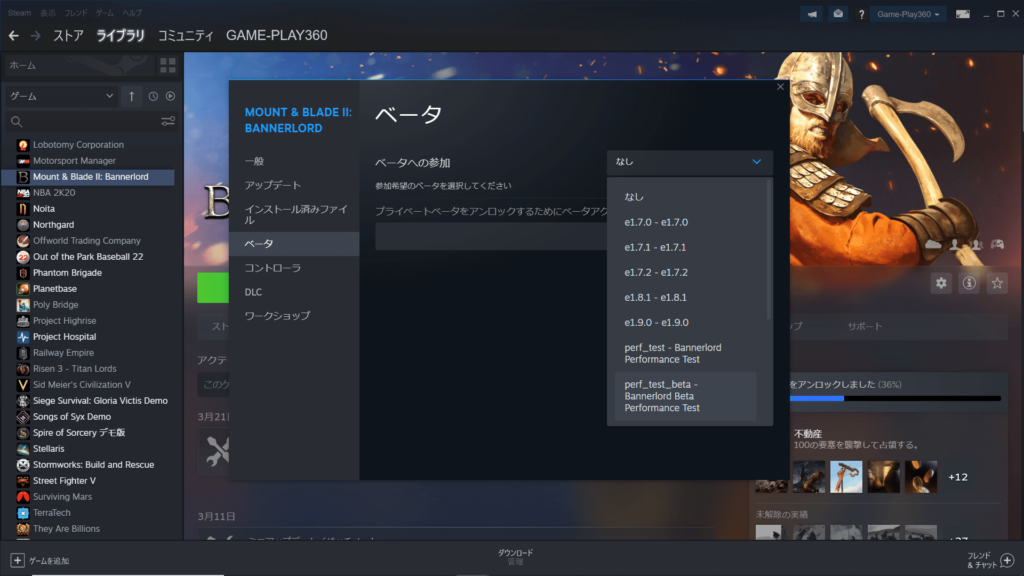Open the DLC properties tab

coord(294,292)
